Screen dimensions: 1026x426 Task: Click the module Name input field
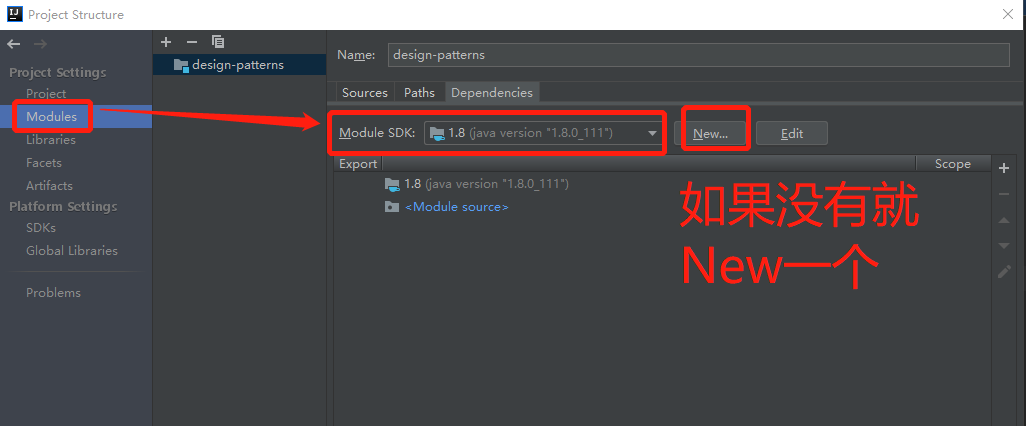699,55
